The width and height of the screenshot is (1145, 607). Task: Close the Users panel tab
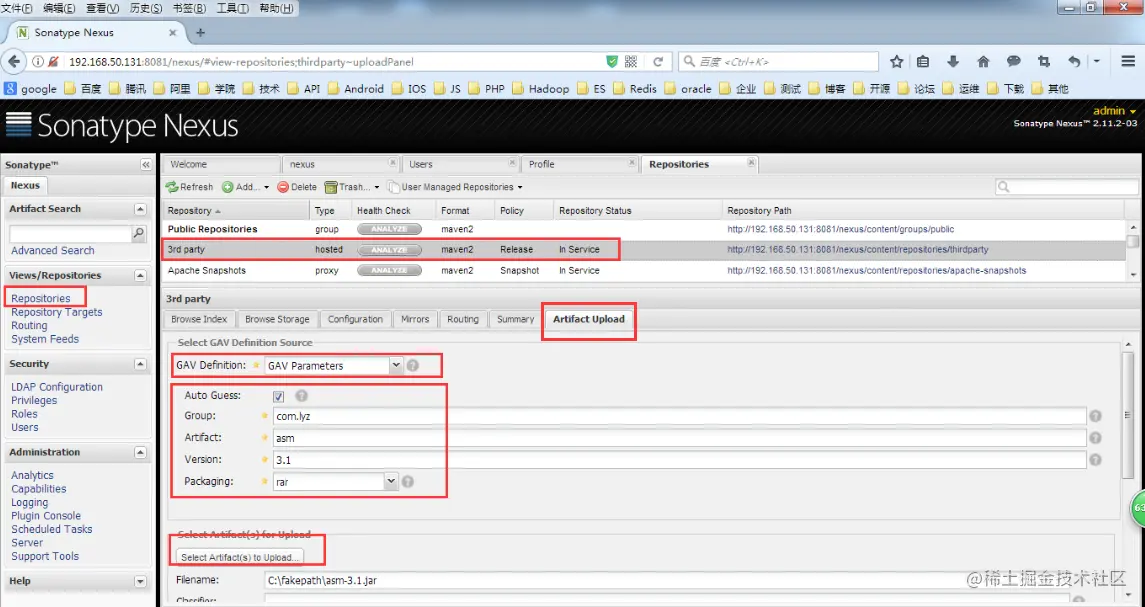(513, 163)
